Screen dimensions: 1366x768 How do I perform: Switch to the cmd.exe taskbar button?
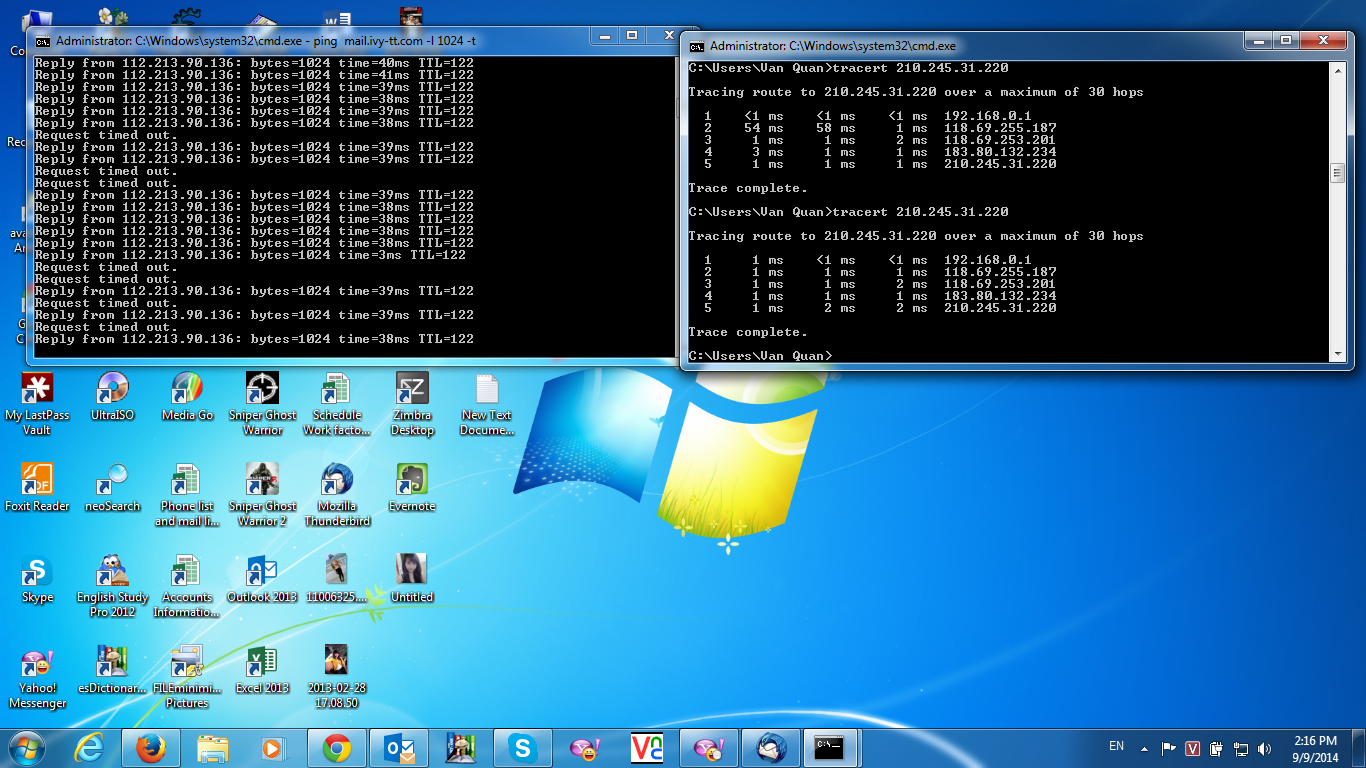832,748
